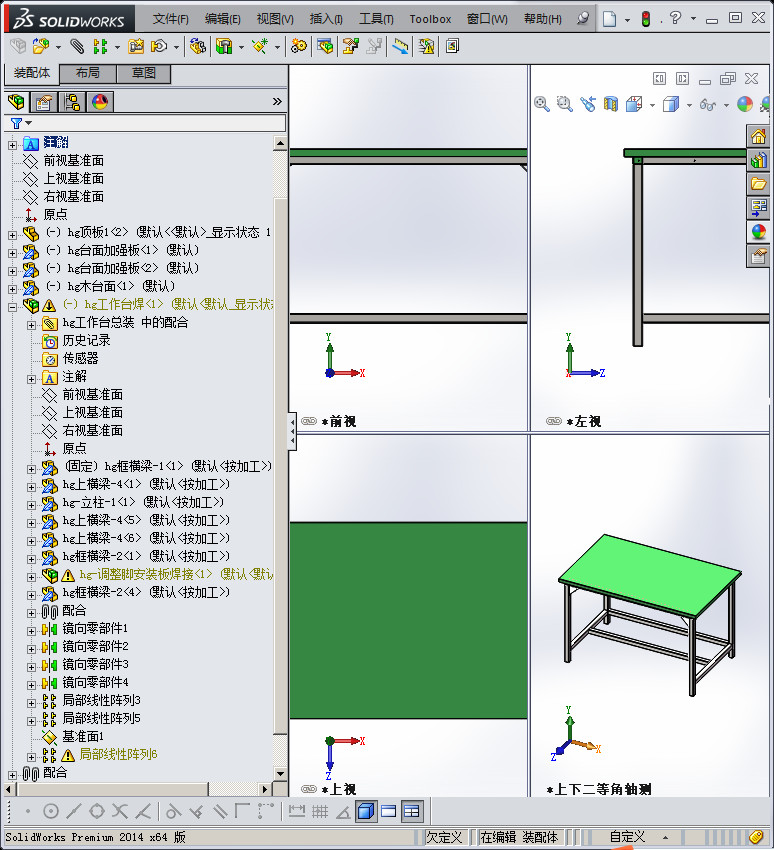
Task: Expand the hg-立柱-1<1> component node
Action: (31, 505)
